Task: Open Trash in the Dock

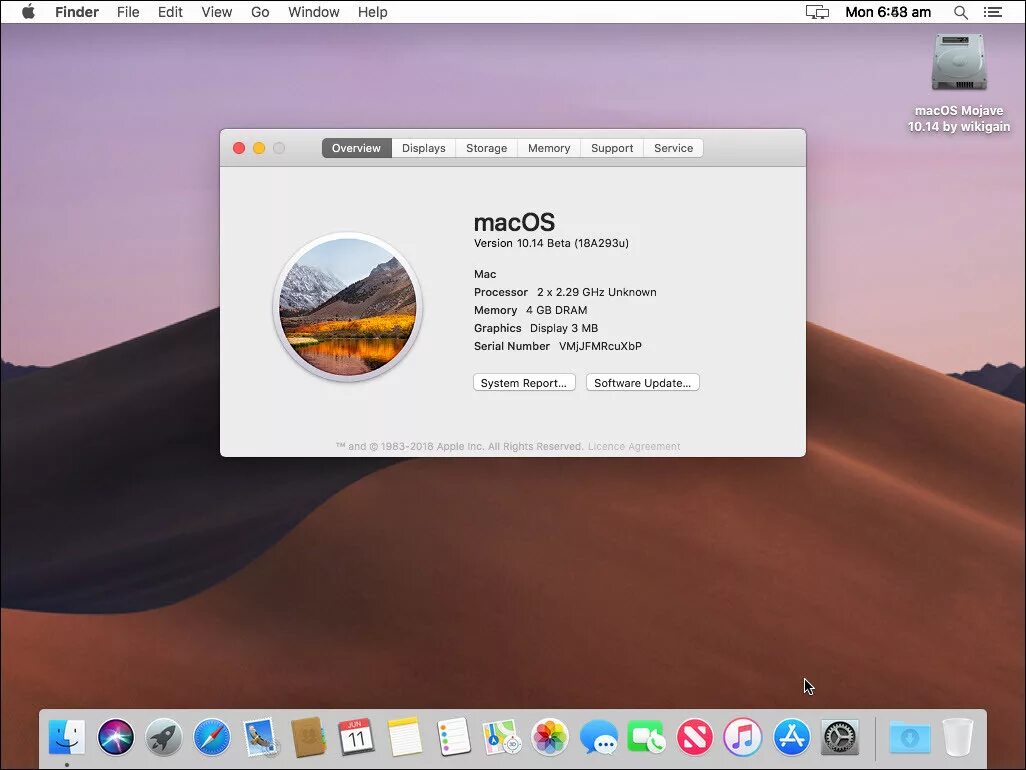Action: (958, 737)
